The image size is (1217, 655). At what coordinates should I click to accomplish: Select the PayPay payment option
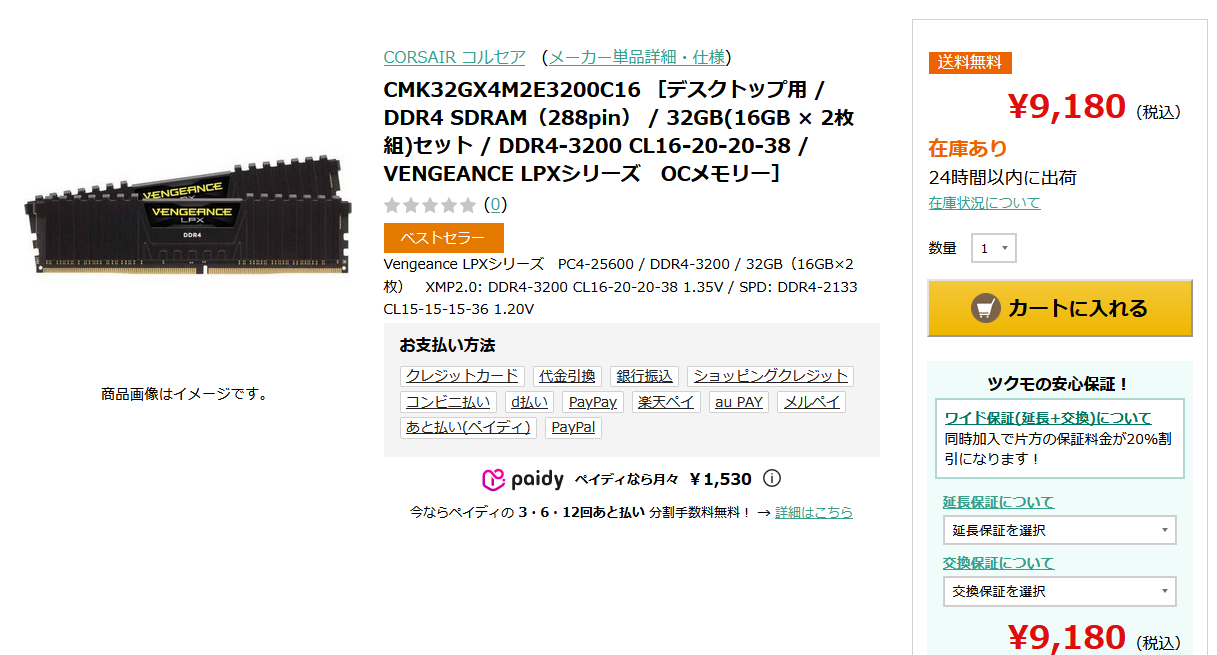592,402
